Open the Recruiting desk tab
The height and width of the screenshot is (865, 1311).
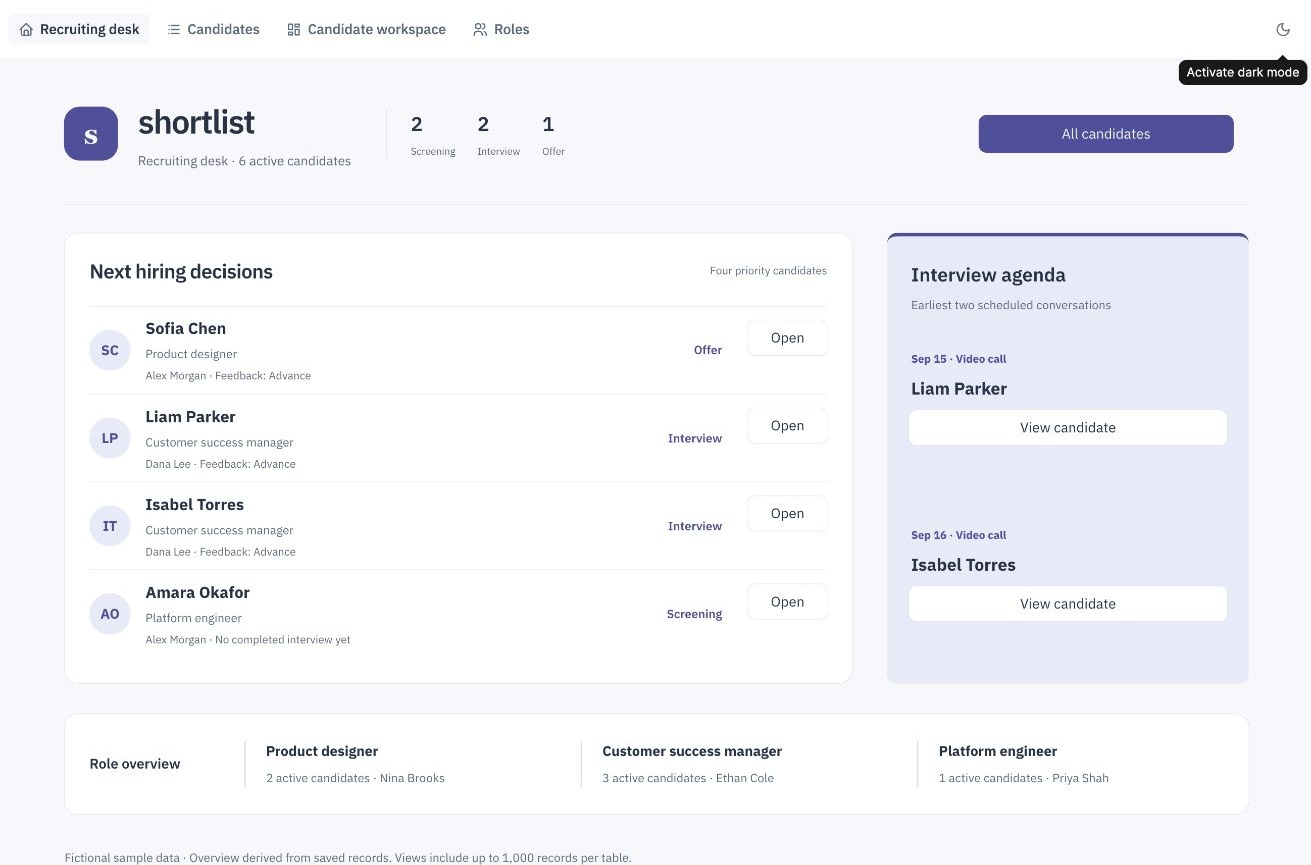[79, 29]
